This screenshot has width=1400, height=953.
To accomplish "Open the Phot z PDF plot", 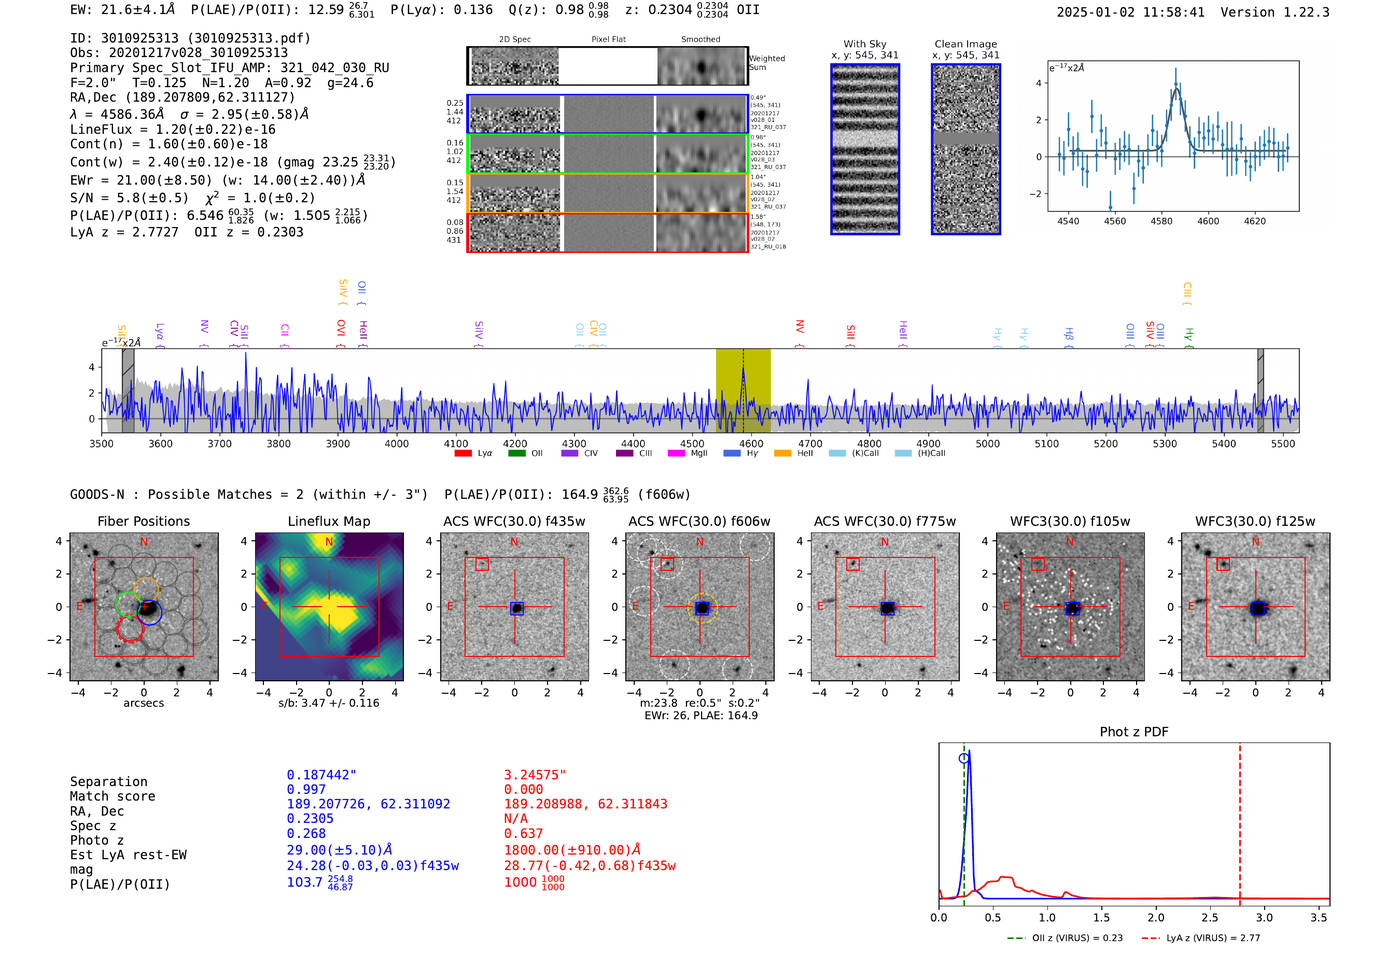I will (1134, 825).
